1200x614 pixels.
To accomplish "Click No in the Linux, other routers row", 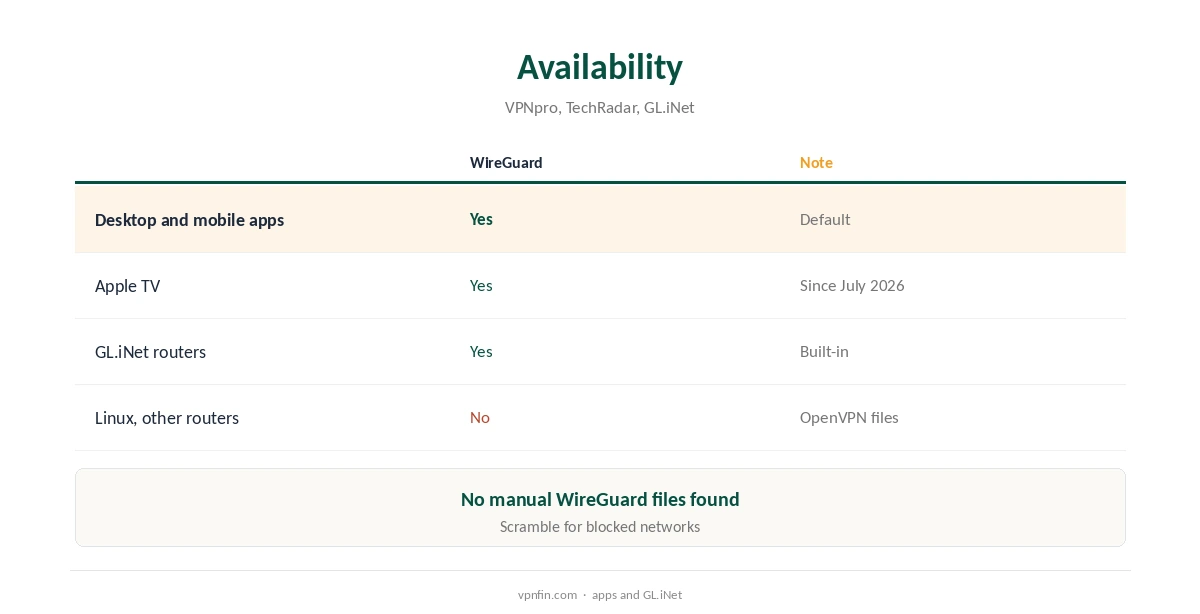I will click(x=480, y=417).
